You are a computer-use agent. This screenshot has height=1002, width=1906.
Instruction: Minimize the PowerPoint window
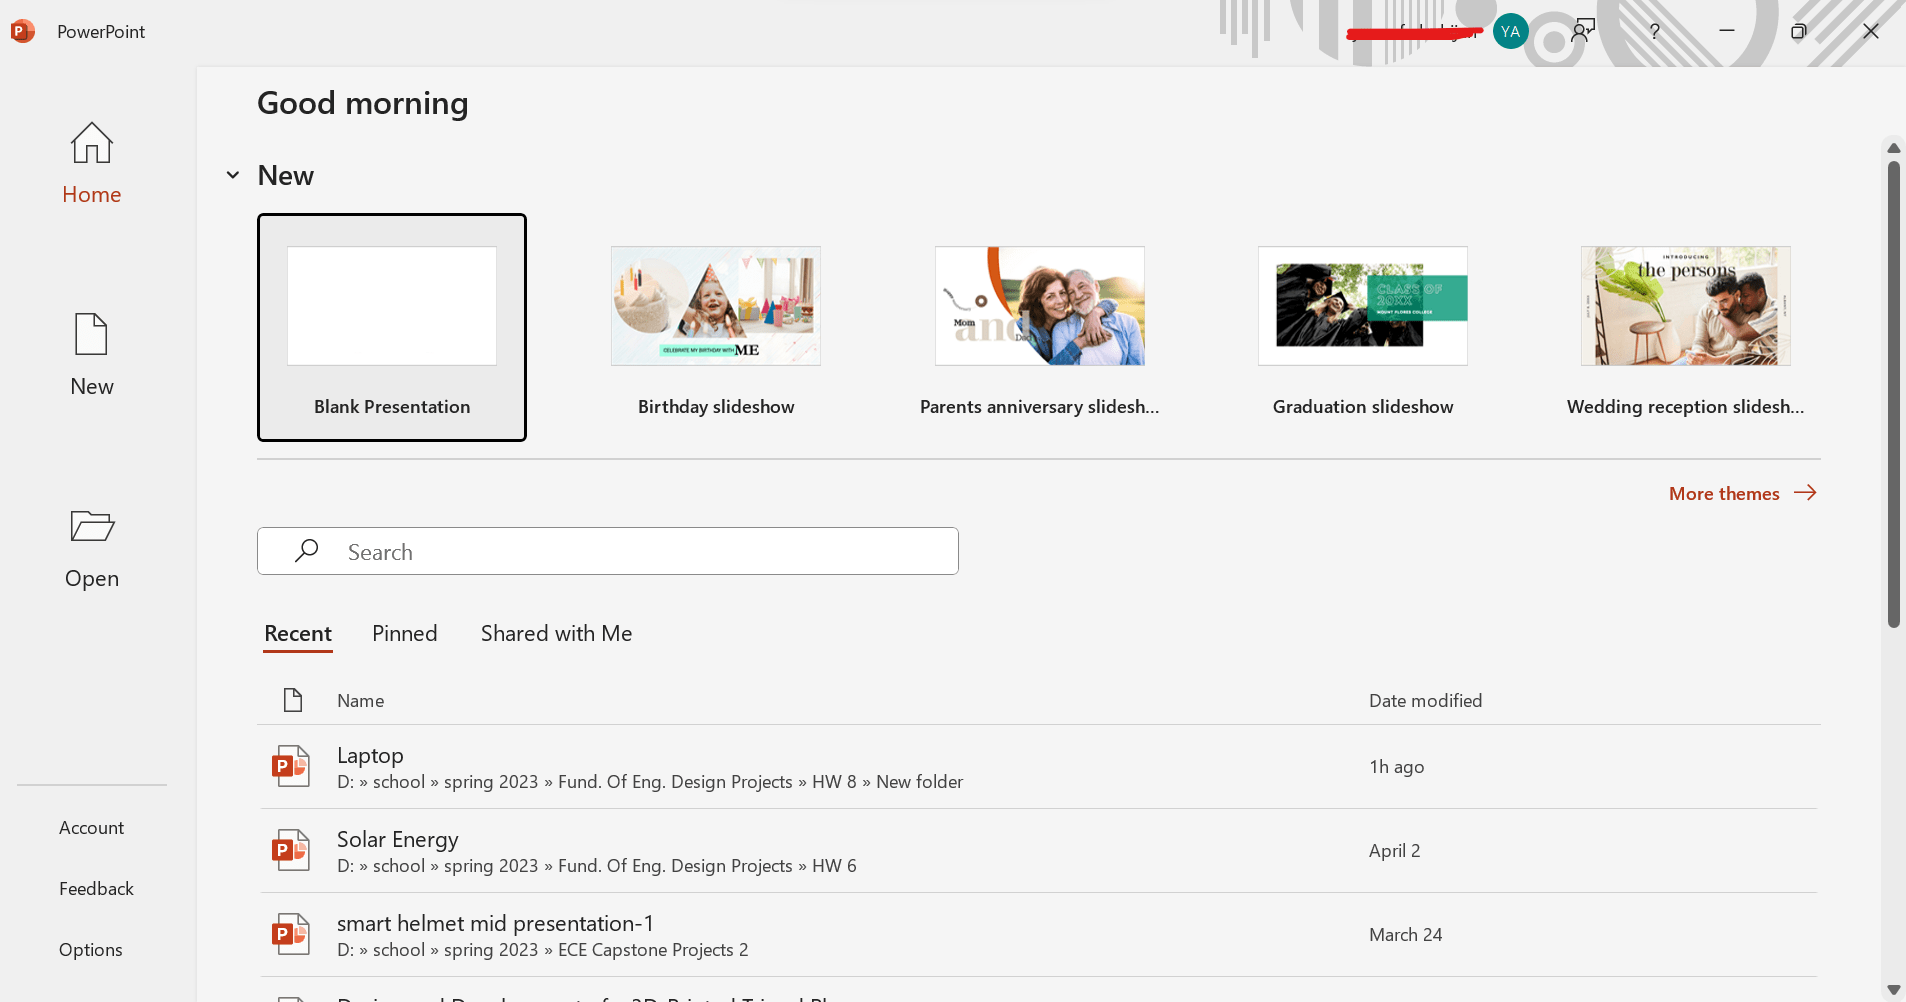coord(1727,31)
